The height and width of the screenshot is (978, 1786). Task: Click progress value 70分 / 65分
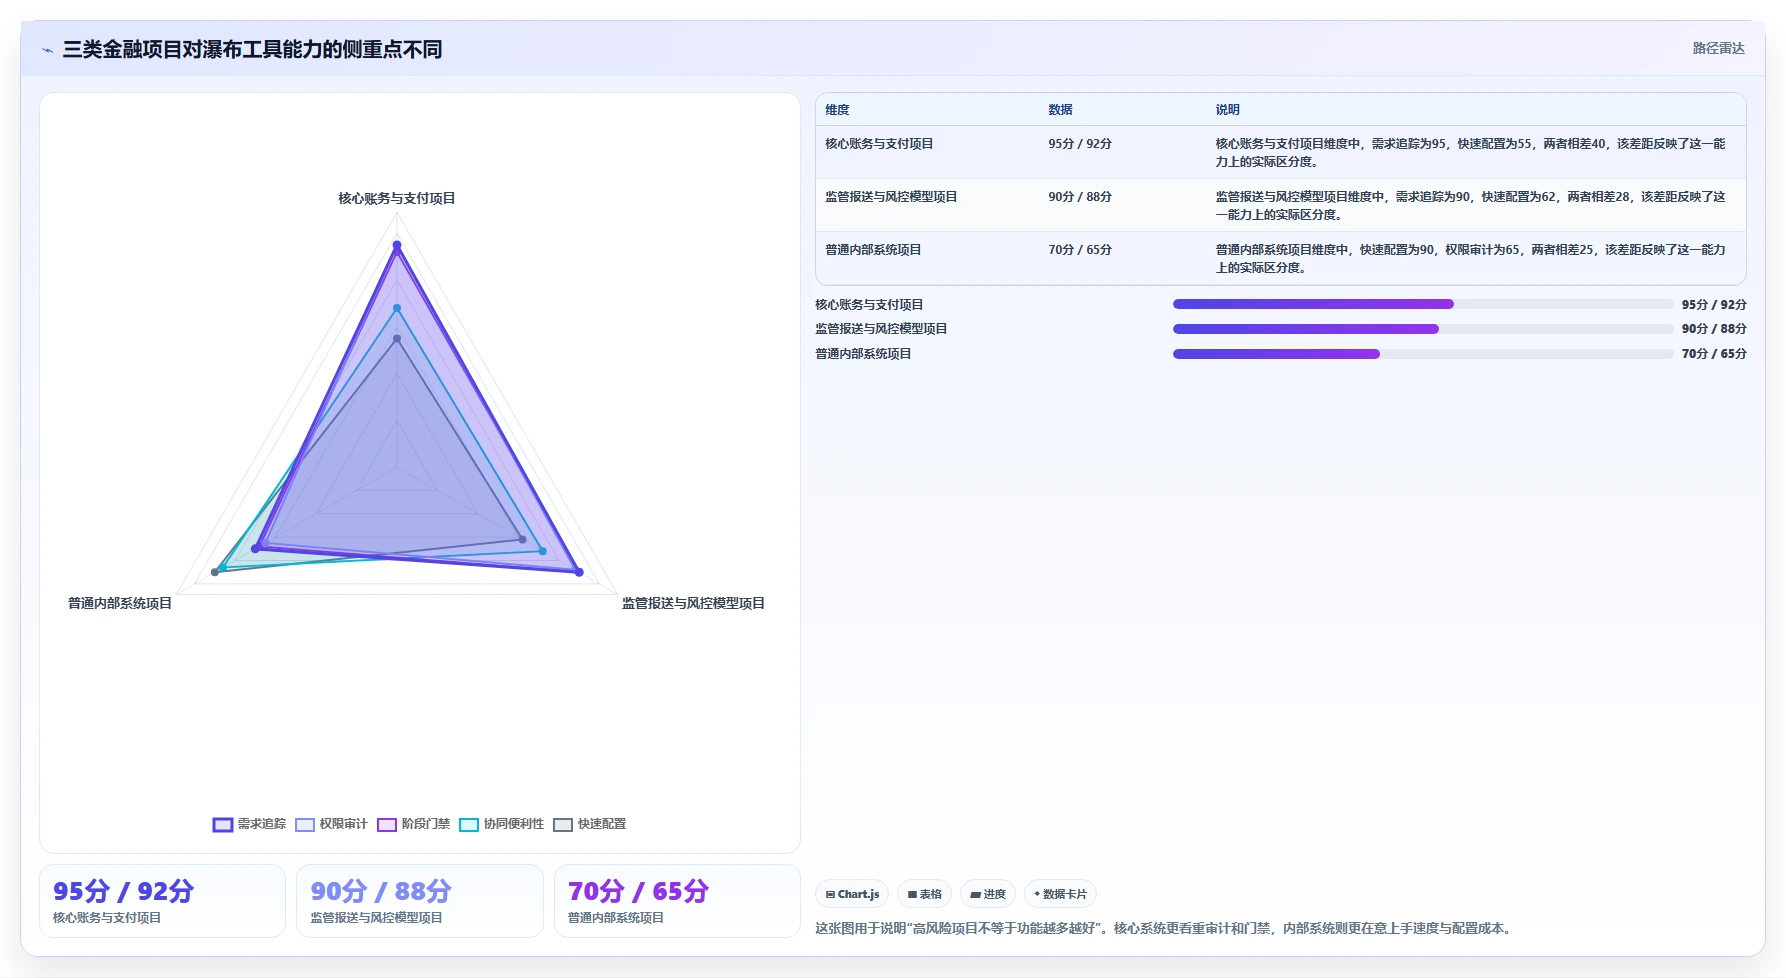tap(1714, 354)
